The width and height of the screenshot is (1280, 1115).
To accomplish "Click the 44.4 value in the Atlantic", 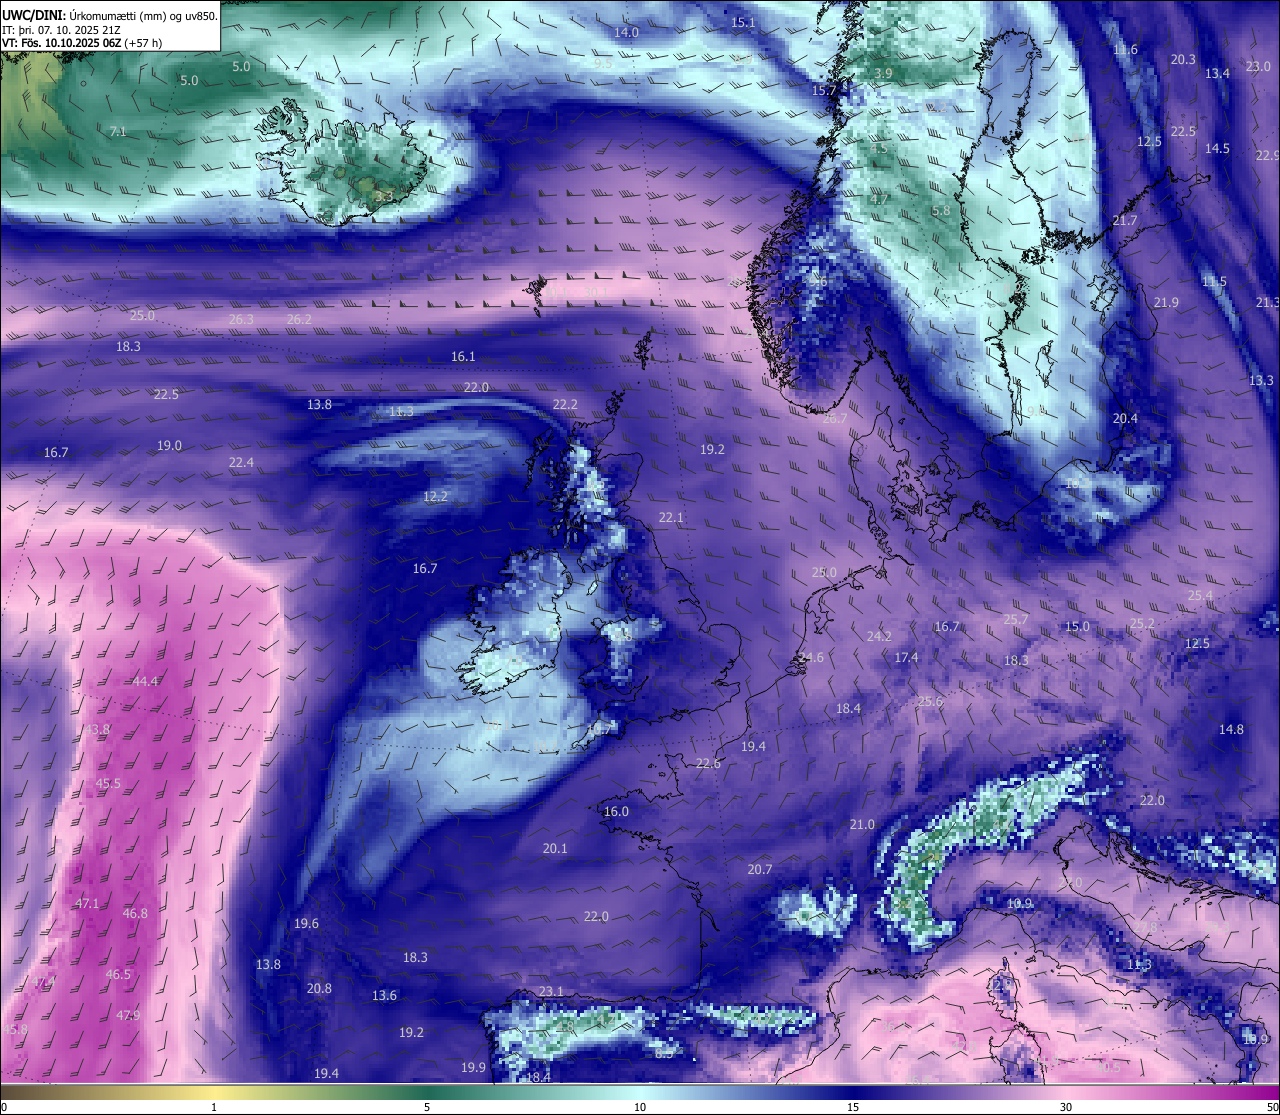I will [x=145, y=681].
